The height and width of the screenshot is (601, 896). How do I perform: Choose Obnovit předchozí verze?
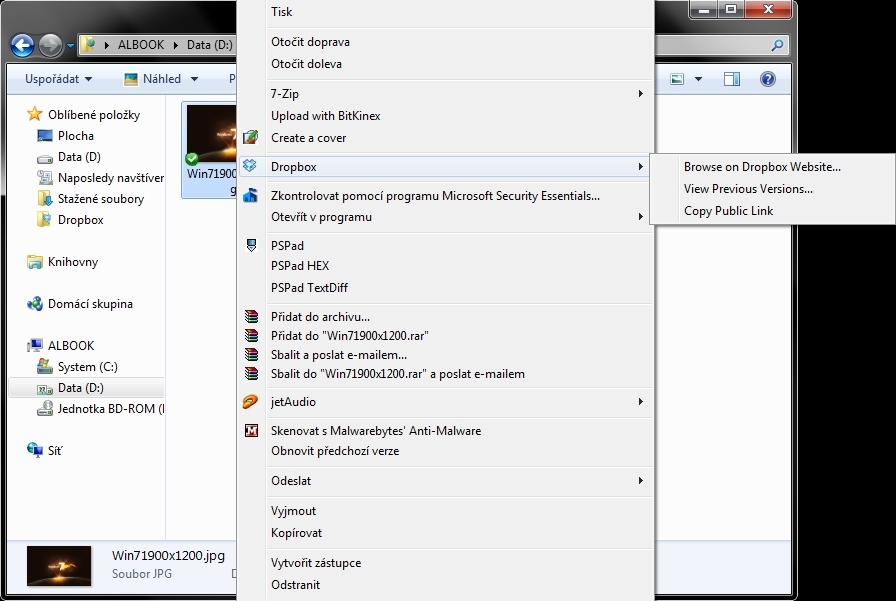[445, 451]
